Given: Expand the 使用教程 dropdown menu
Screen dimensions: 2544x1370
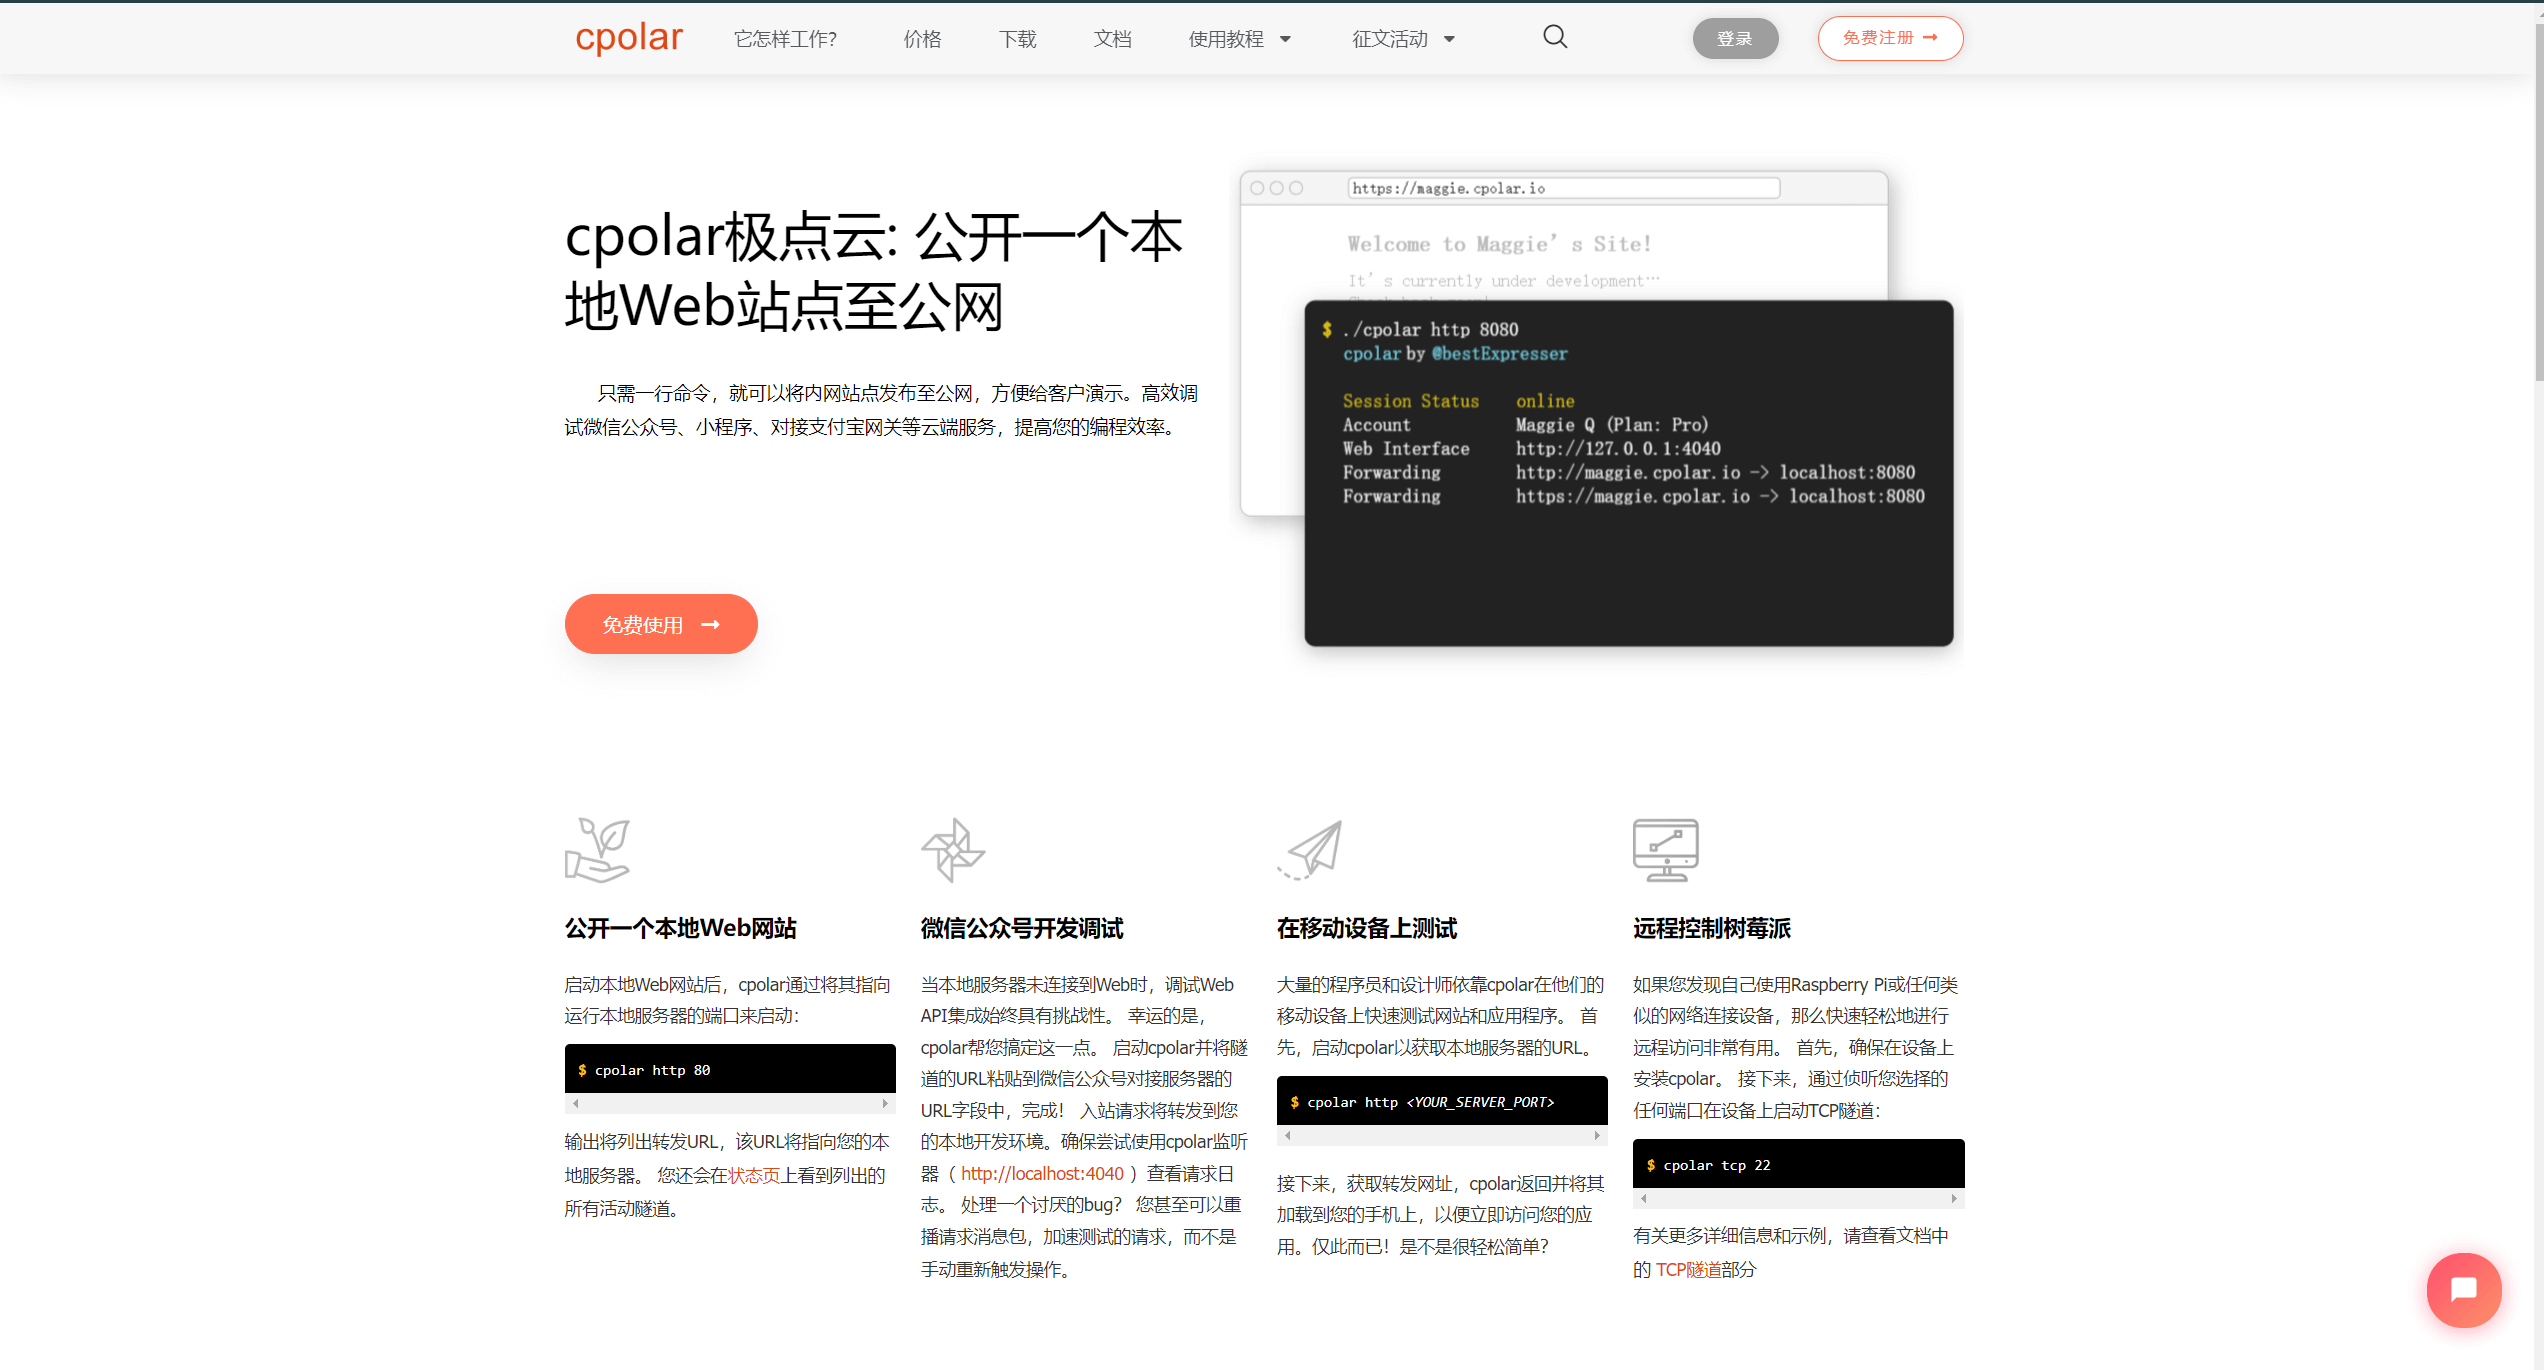Looking at the screenshot, I should click(x=1239, y=39).
